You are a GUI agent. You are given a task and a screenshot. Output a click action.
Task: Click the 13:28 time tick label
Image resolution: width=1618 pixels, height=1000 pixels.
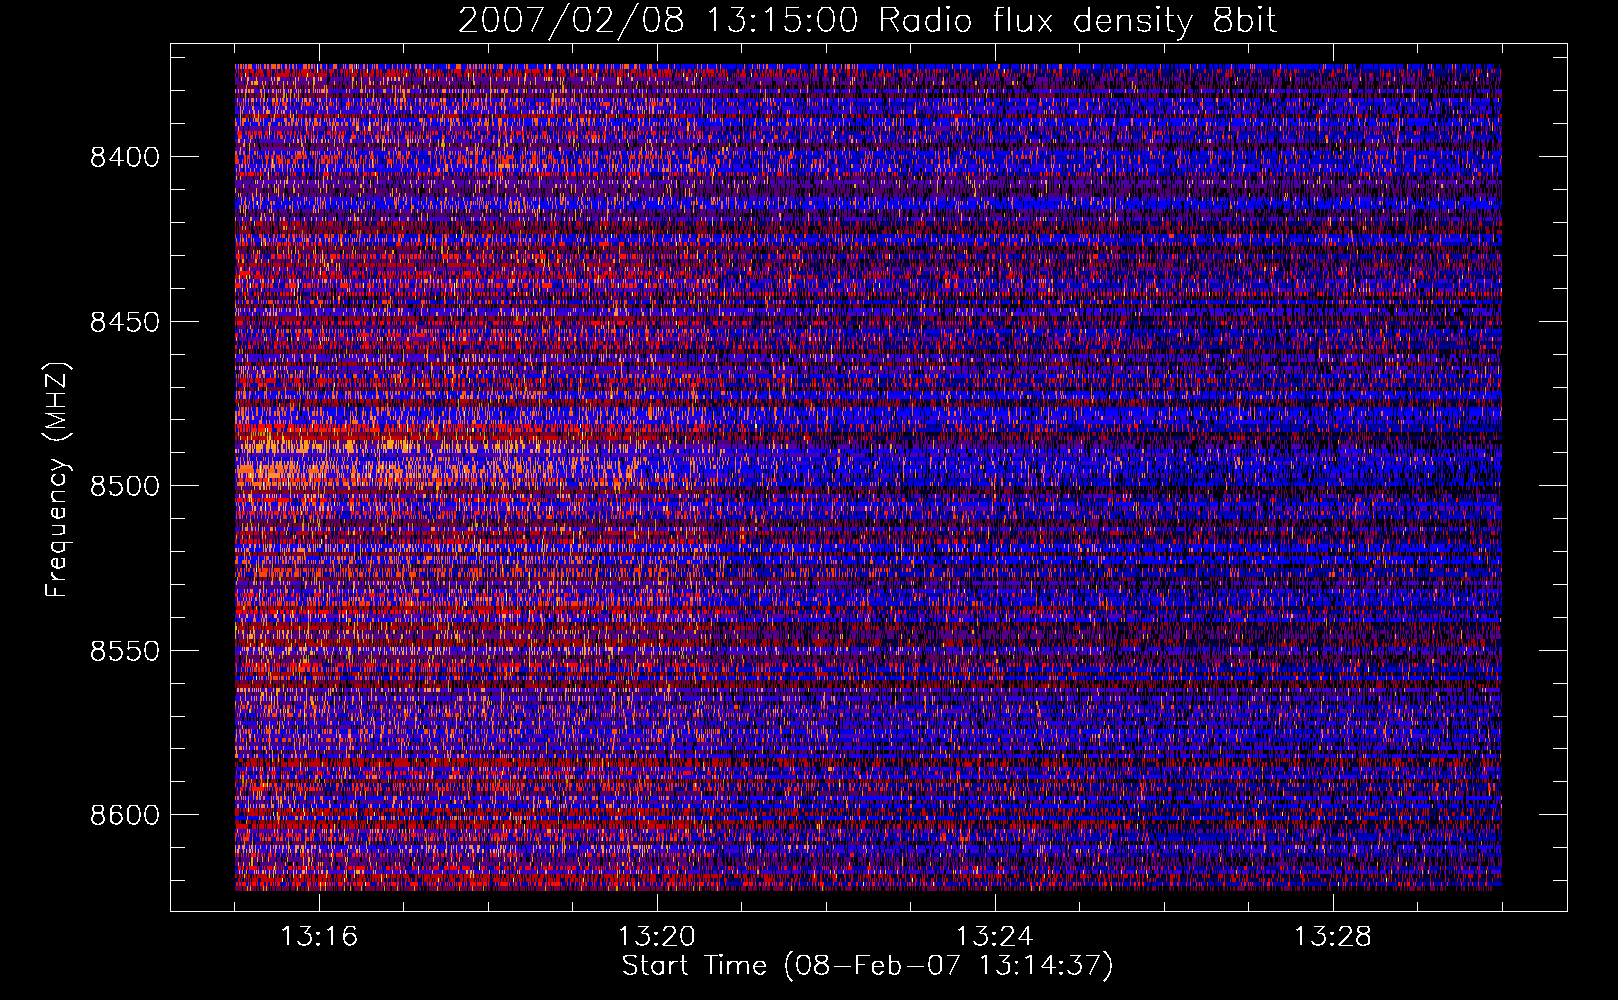click(x=1333, y=937)
